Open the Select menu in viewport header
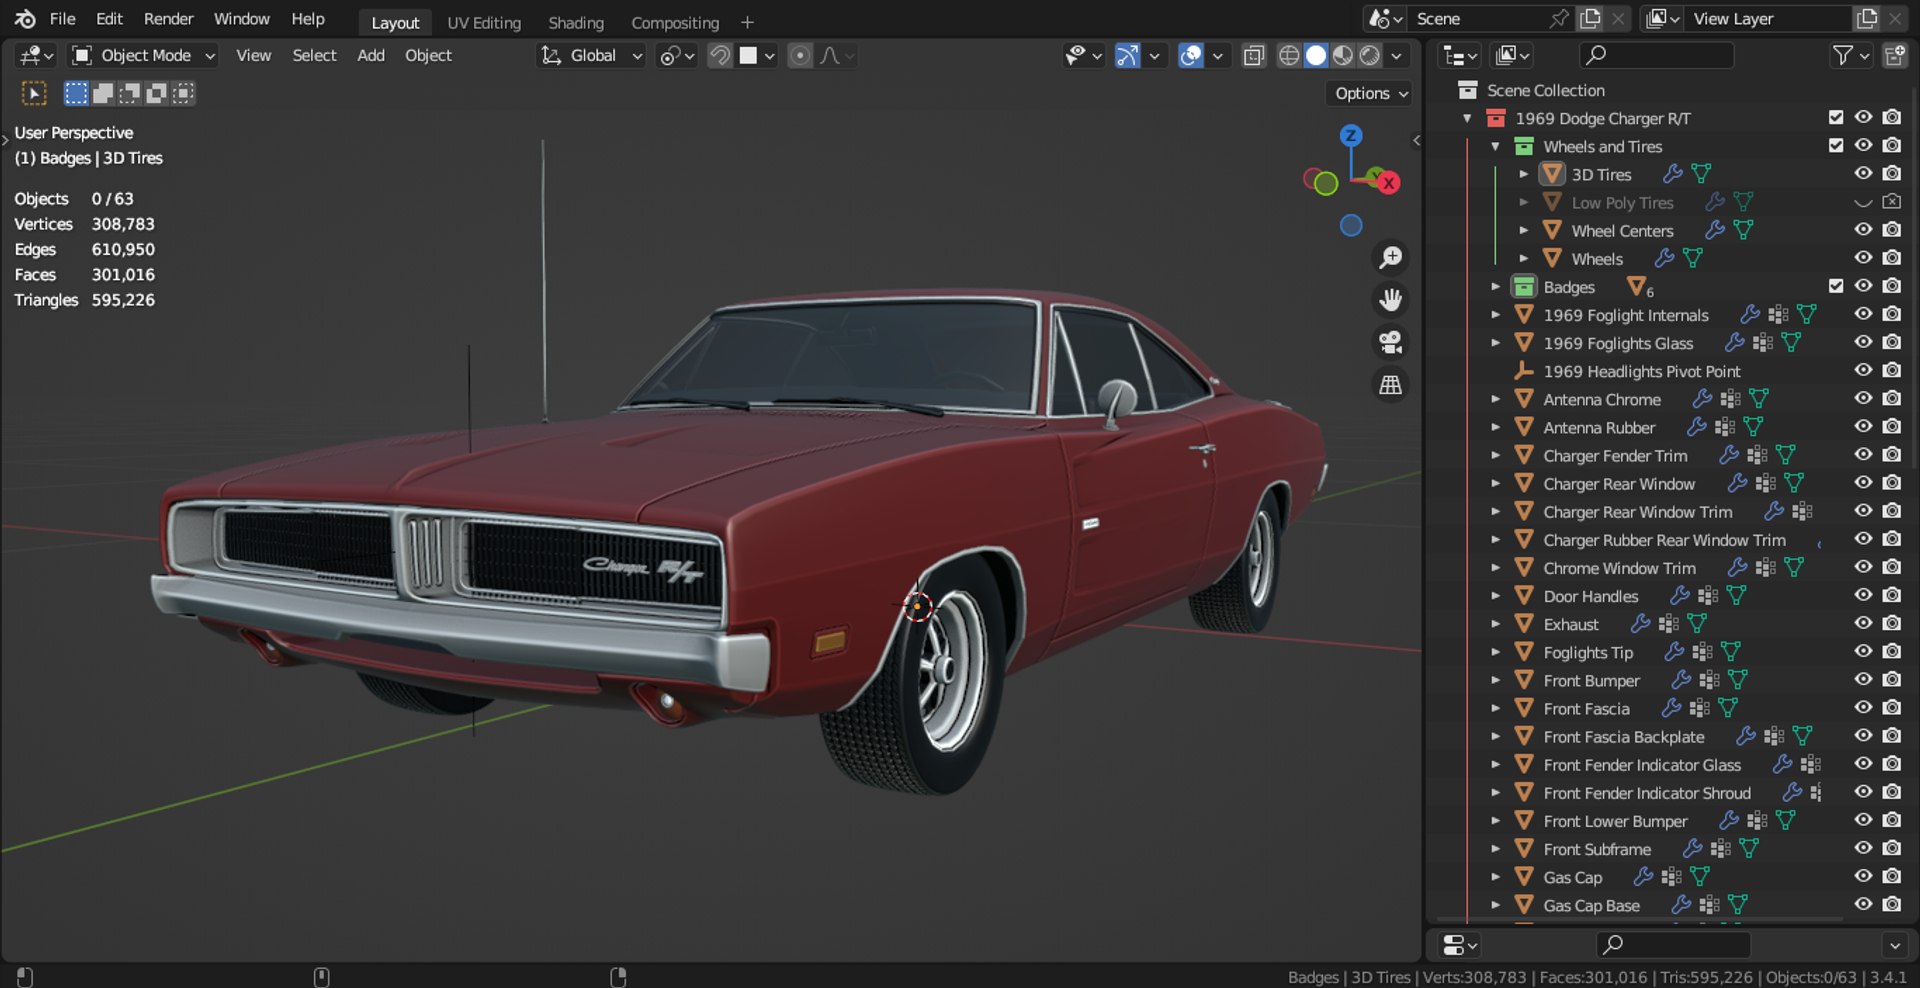 pyautogui.click(x=314, y=56)
